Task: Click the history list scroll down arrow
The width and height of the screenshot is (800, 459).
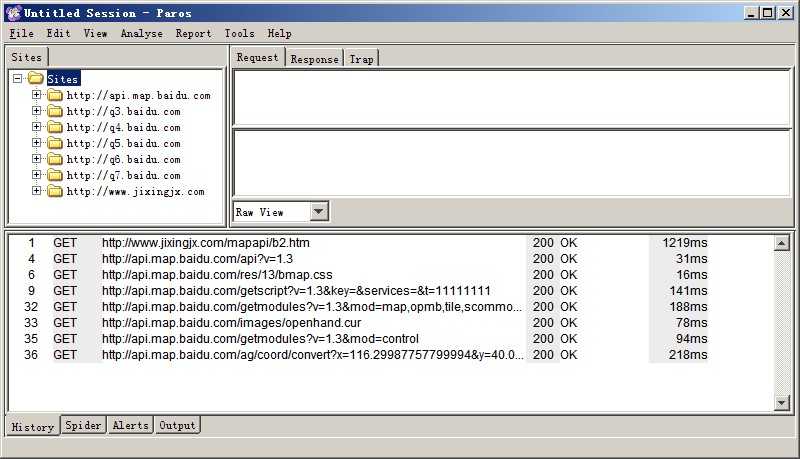Action: point(782,403)
